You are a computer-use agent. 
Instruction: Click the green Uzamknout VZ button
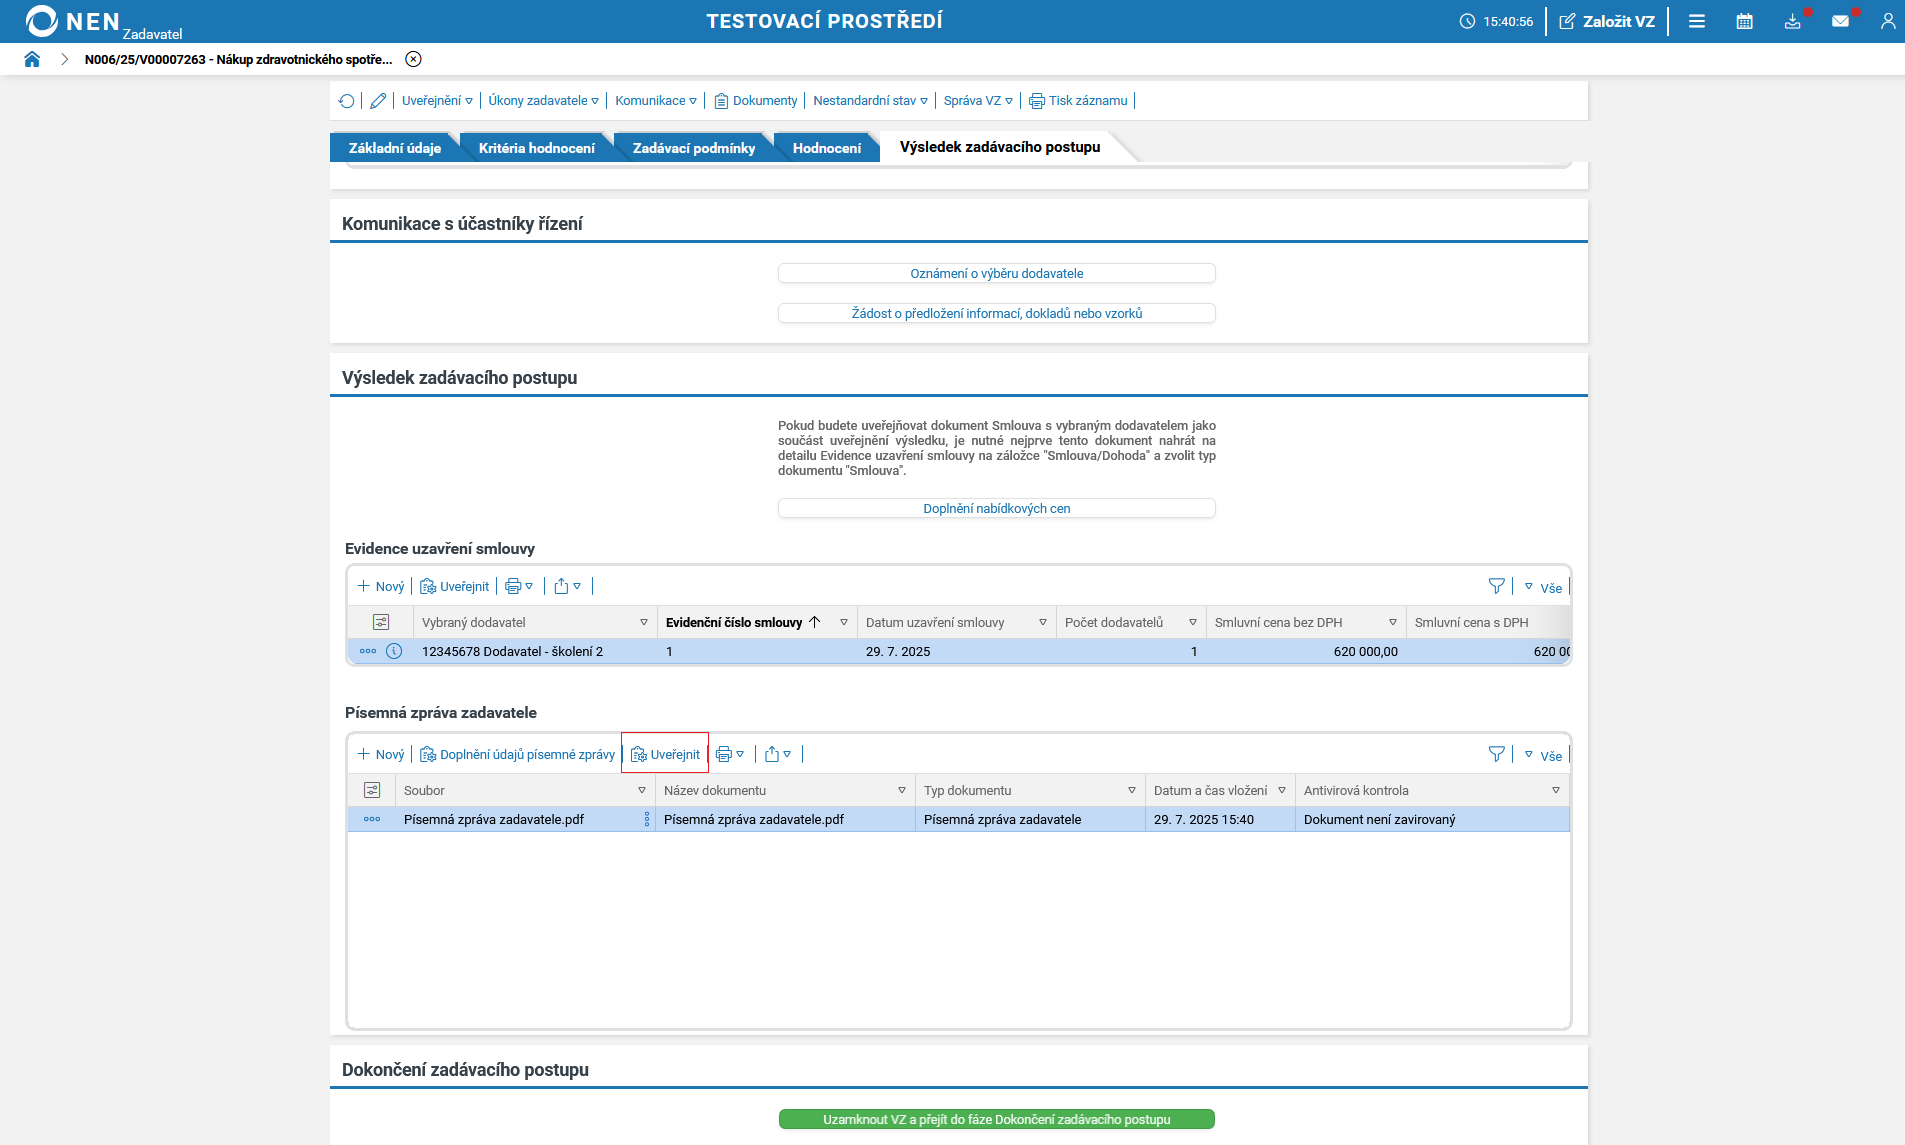pos(996,1119)
